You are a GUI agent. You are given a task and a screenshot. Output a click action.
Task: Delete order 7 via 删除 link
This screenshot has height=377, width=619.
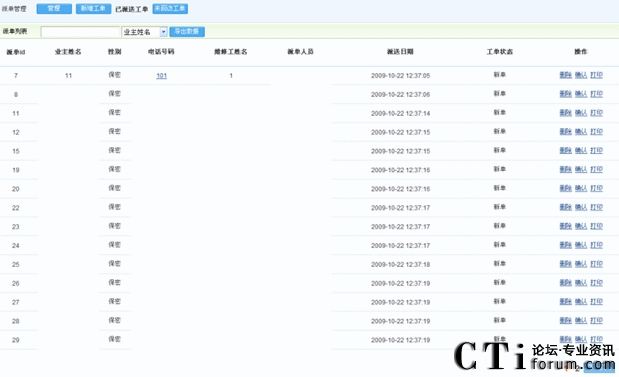pyautogui.click(x=565, y=75)
